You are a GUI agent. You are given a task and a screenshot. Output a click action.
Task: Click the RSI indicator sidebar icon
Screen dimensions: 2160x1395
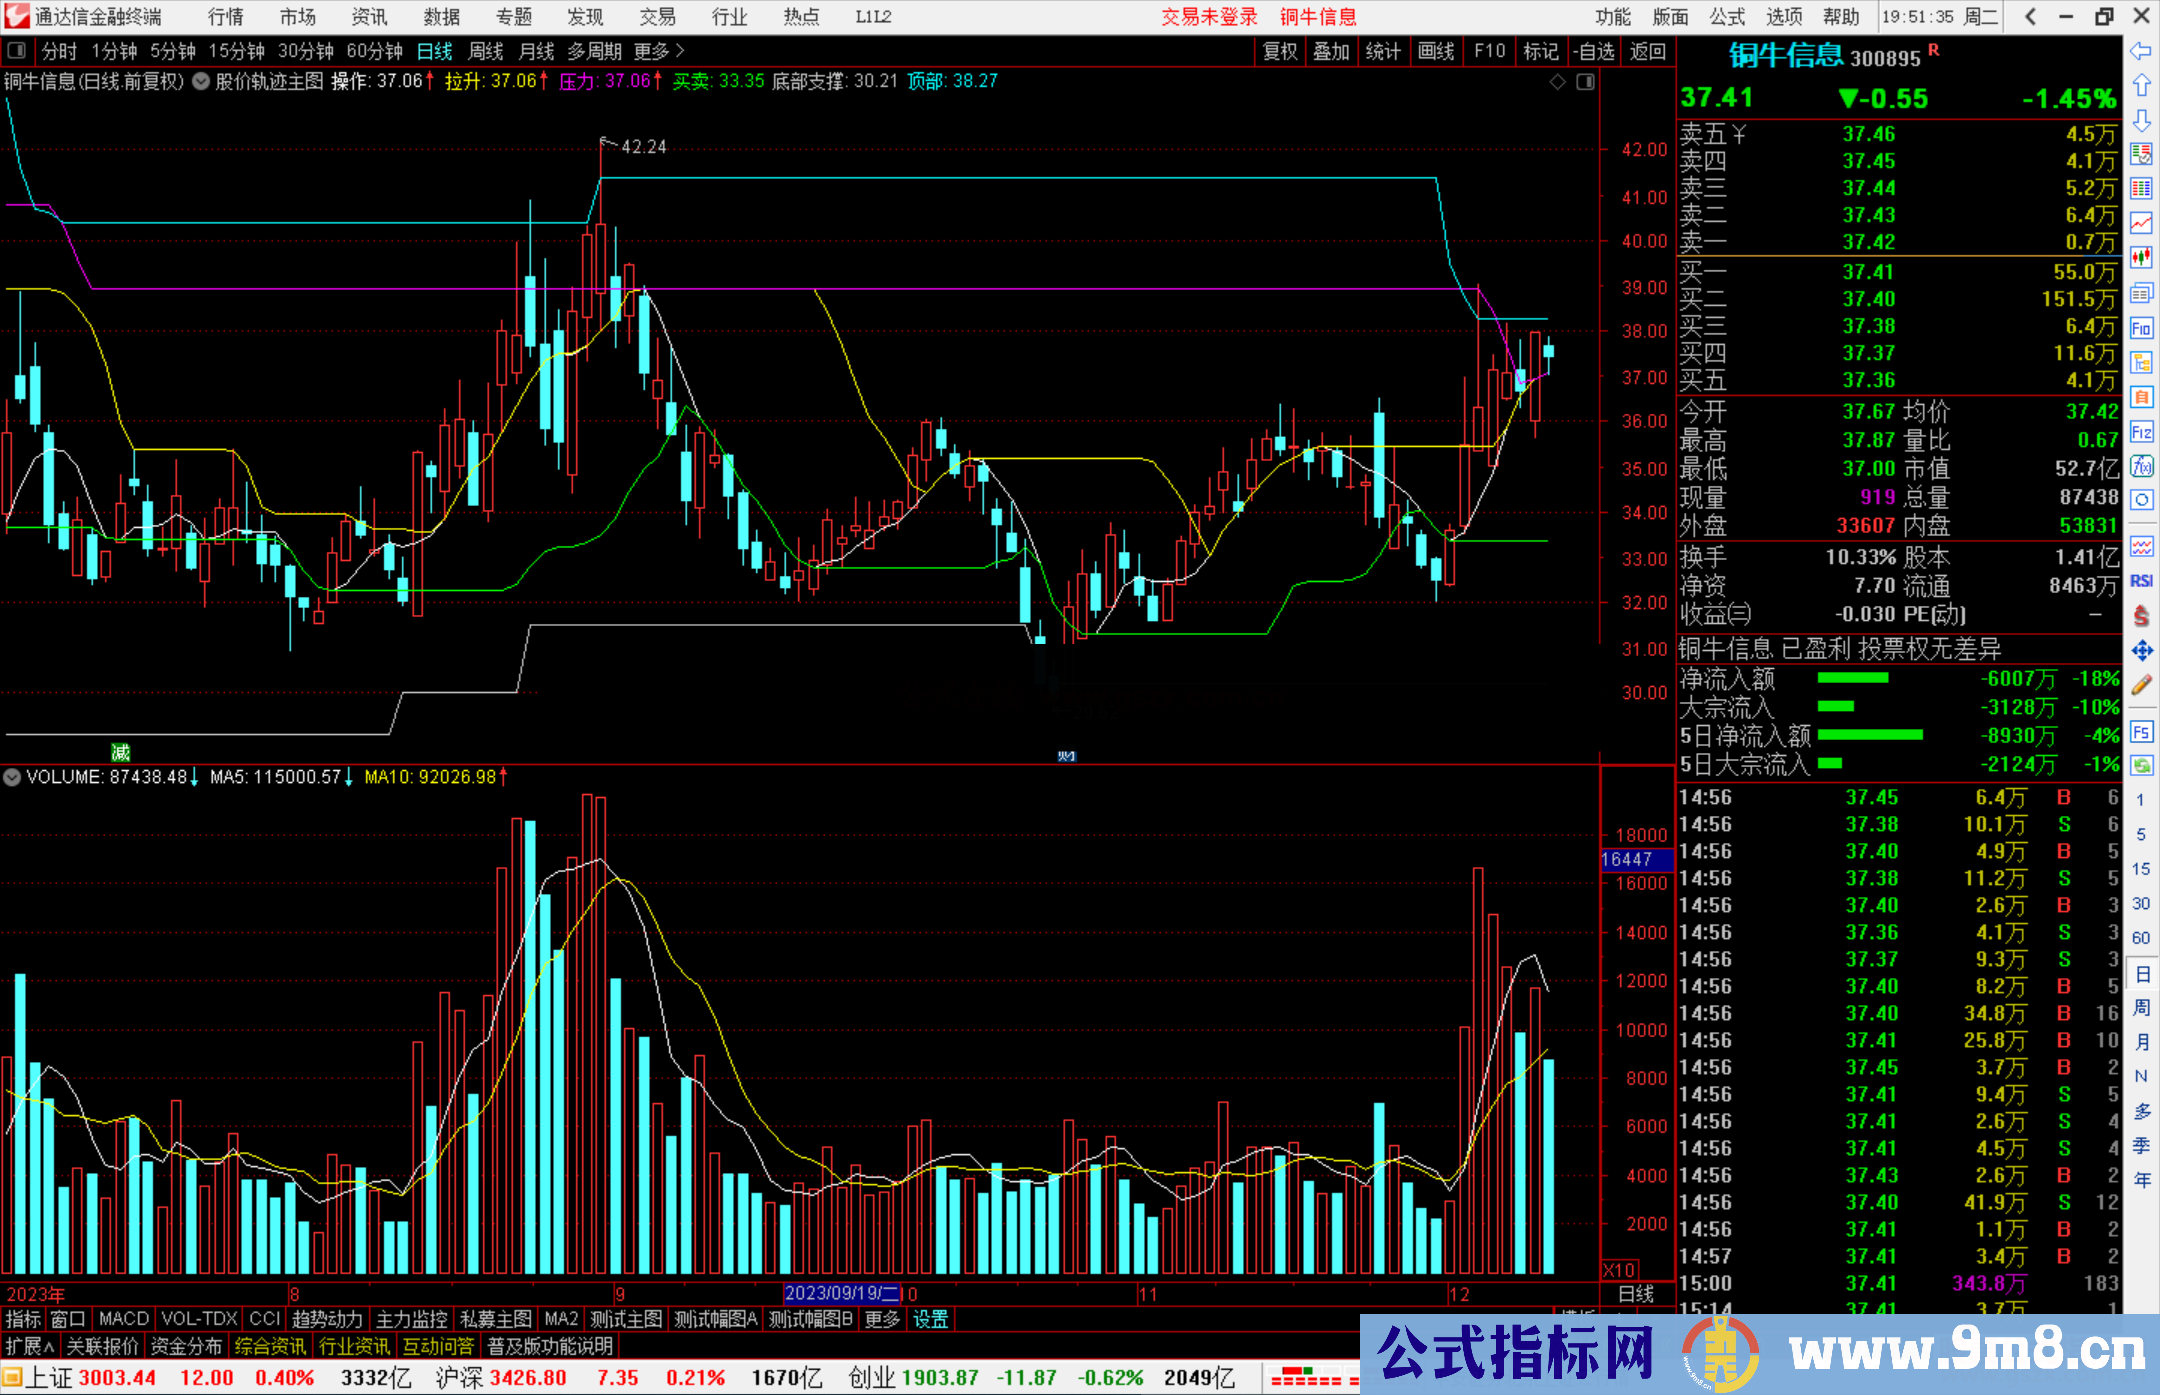(x=2141, y=581)
